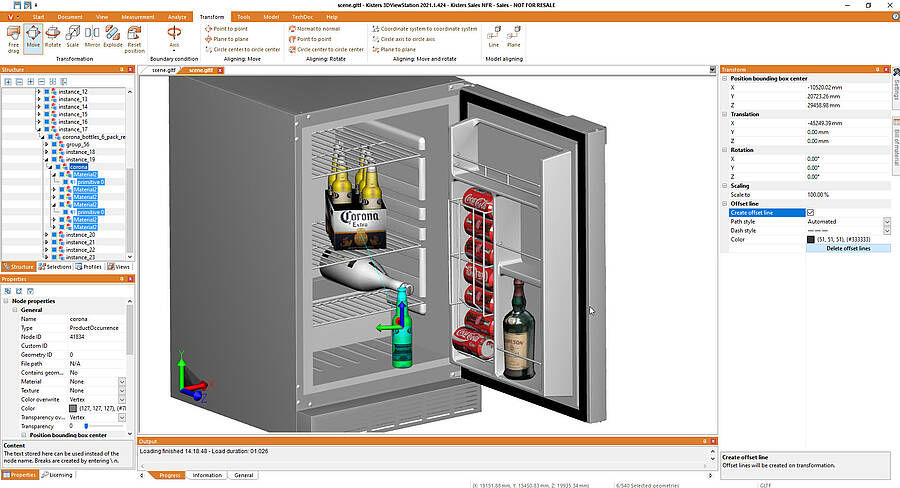
Task: Switch to the Analyze ribbon tab
Action: pos(177,17)
